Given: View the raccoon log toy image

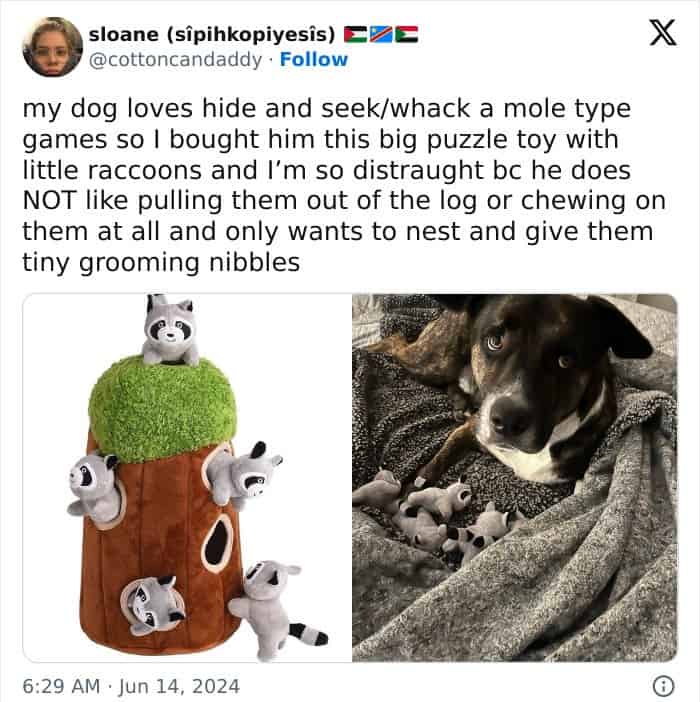Looking at the screenshot, I should [x=187, y=477].
